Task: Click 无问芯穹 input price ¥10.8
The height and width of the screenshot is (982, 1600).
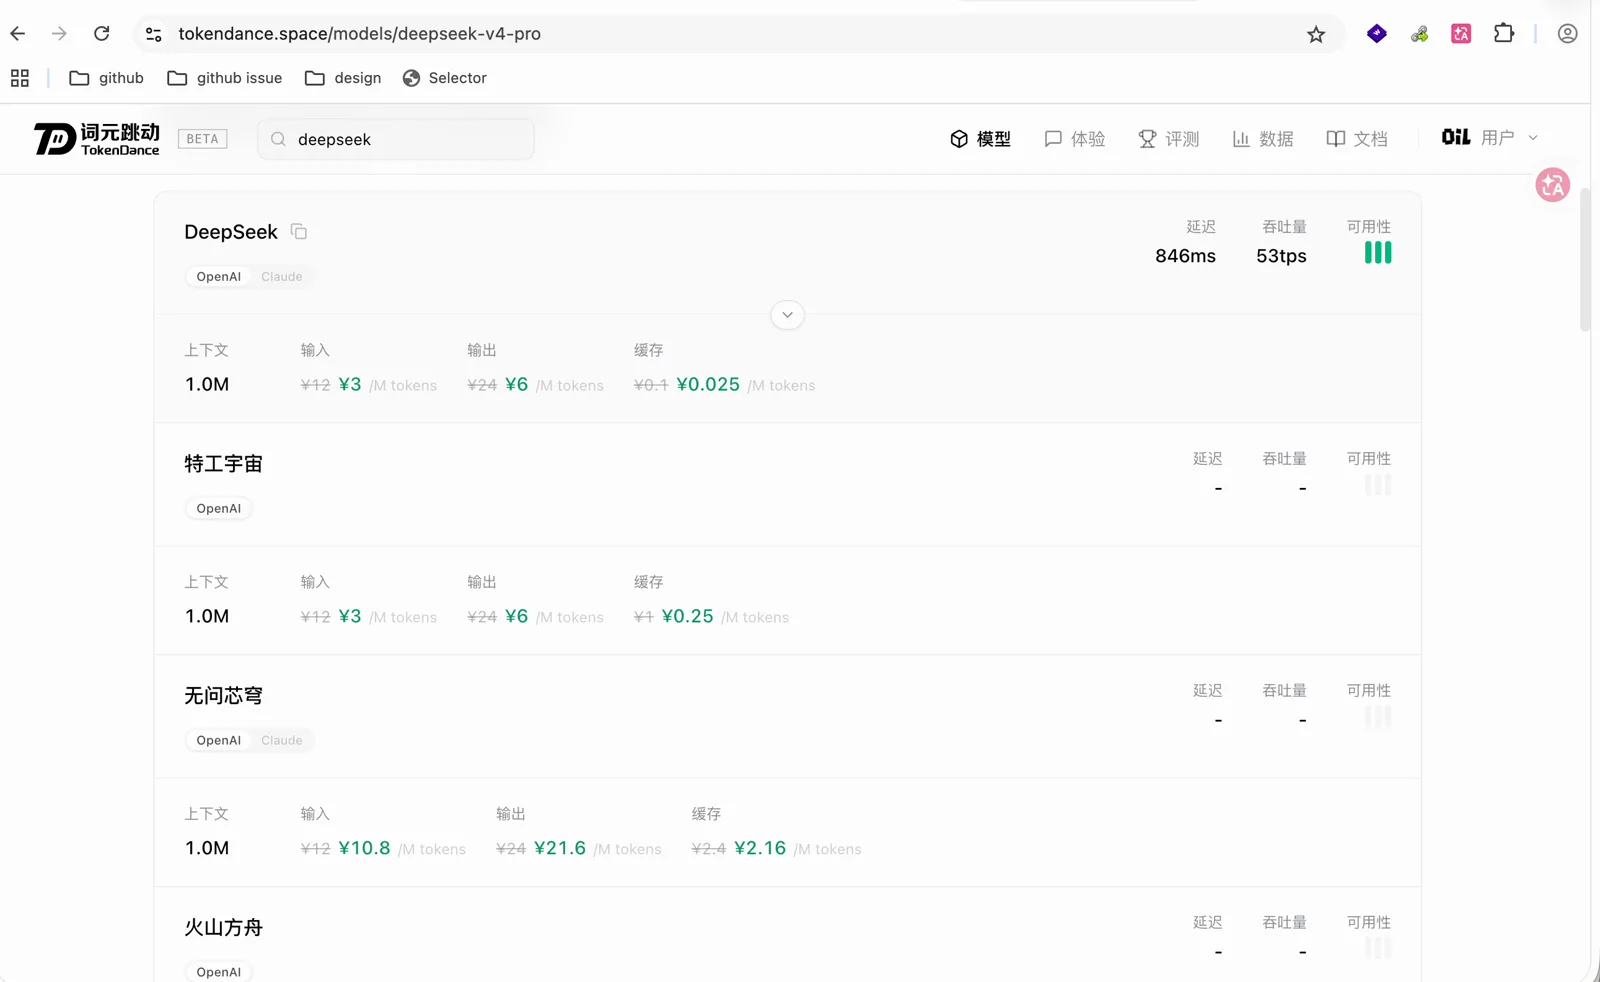Action: (364, 848)
